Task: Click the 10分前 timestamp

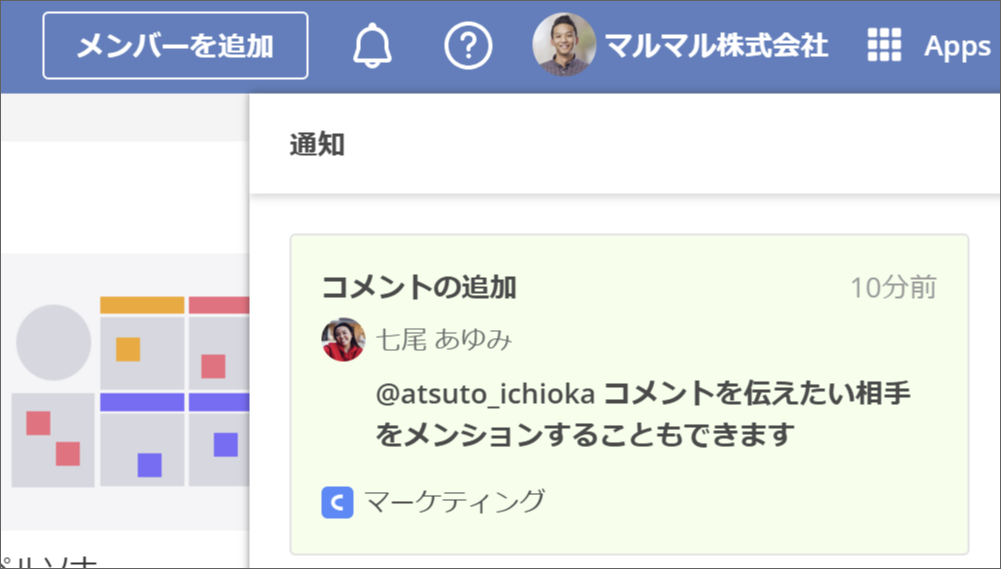Action: (x=893, y=288)
